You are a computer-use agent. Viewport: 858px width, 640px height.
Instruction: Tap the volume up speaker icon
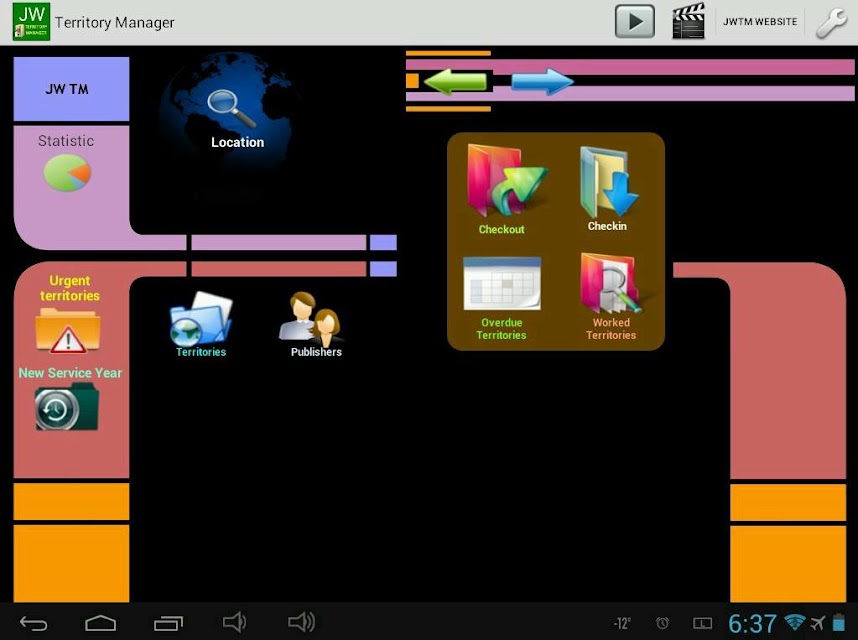coord(302,622)
